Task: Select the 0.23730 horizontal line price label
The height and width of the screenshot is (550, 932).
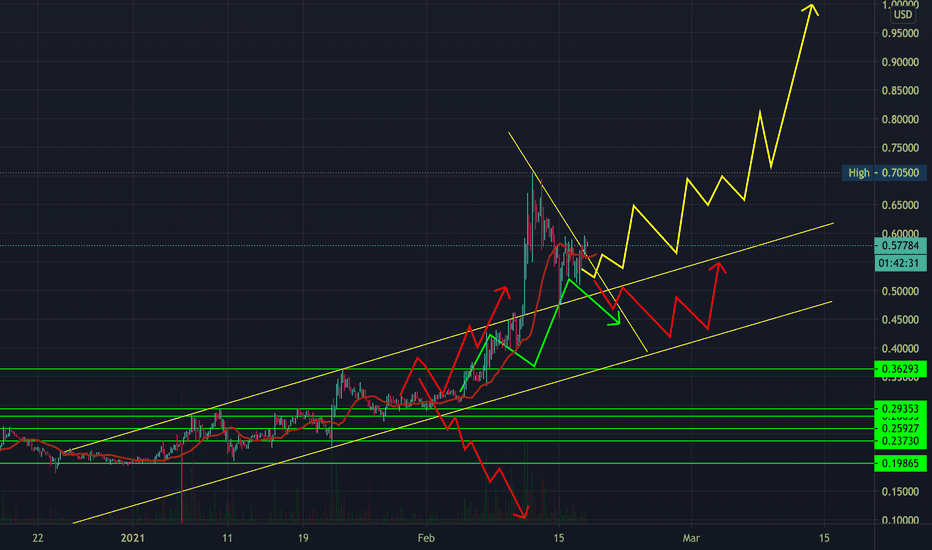Action: tap(900, 441)
